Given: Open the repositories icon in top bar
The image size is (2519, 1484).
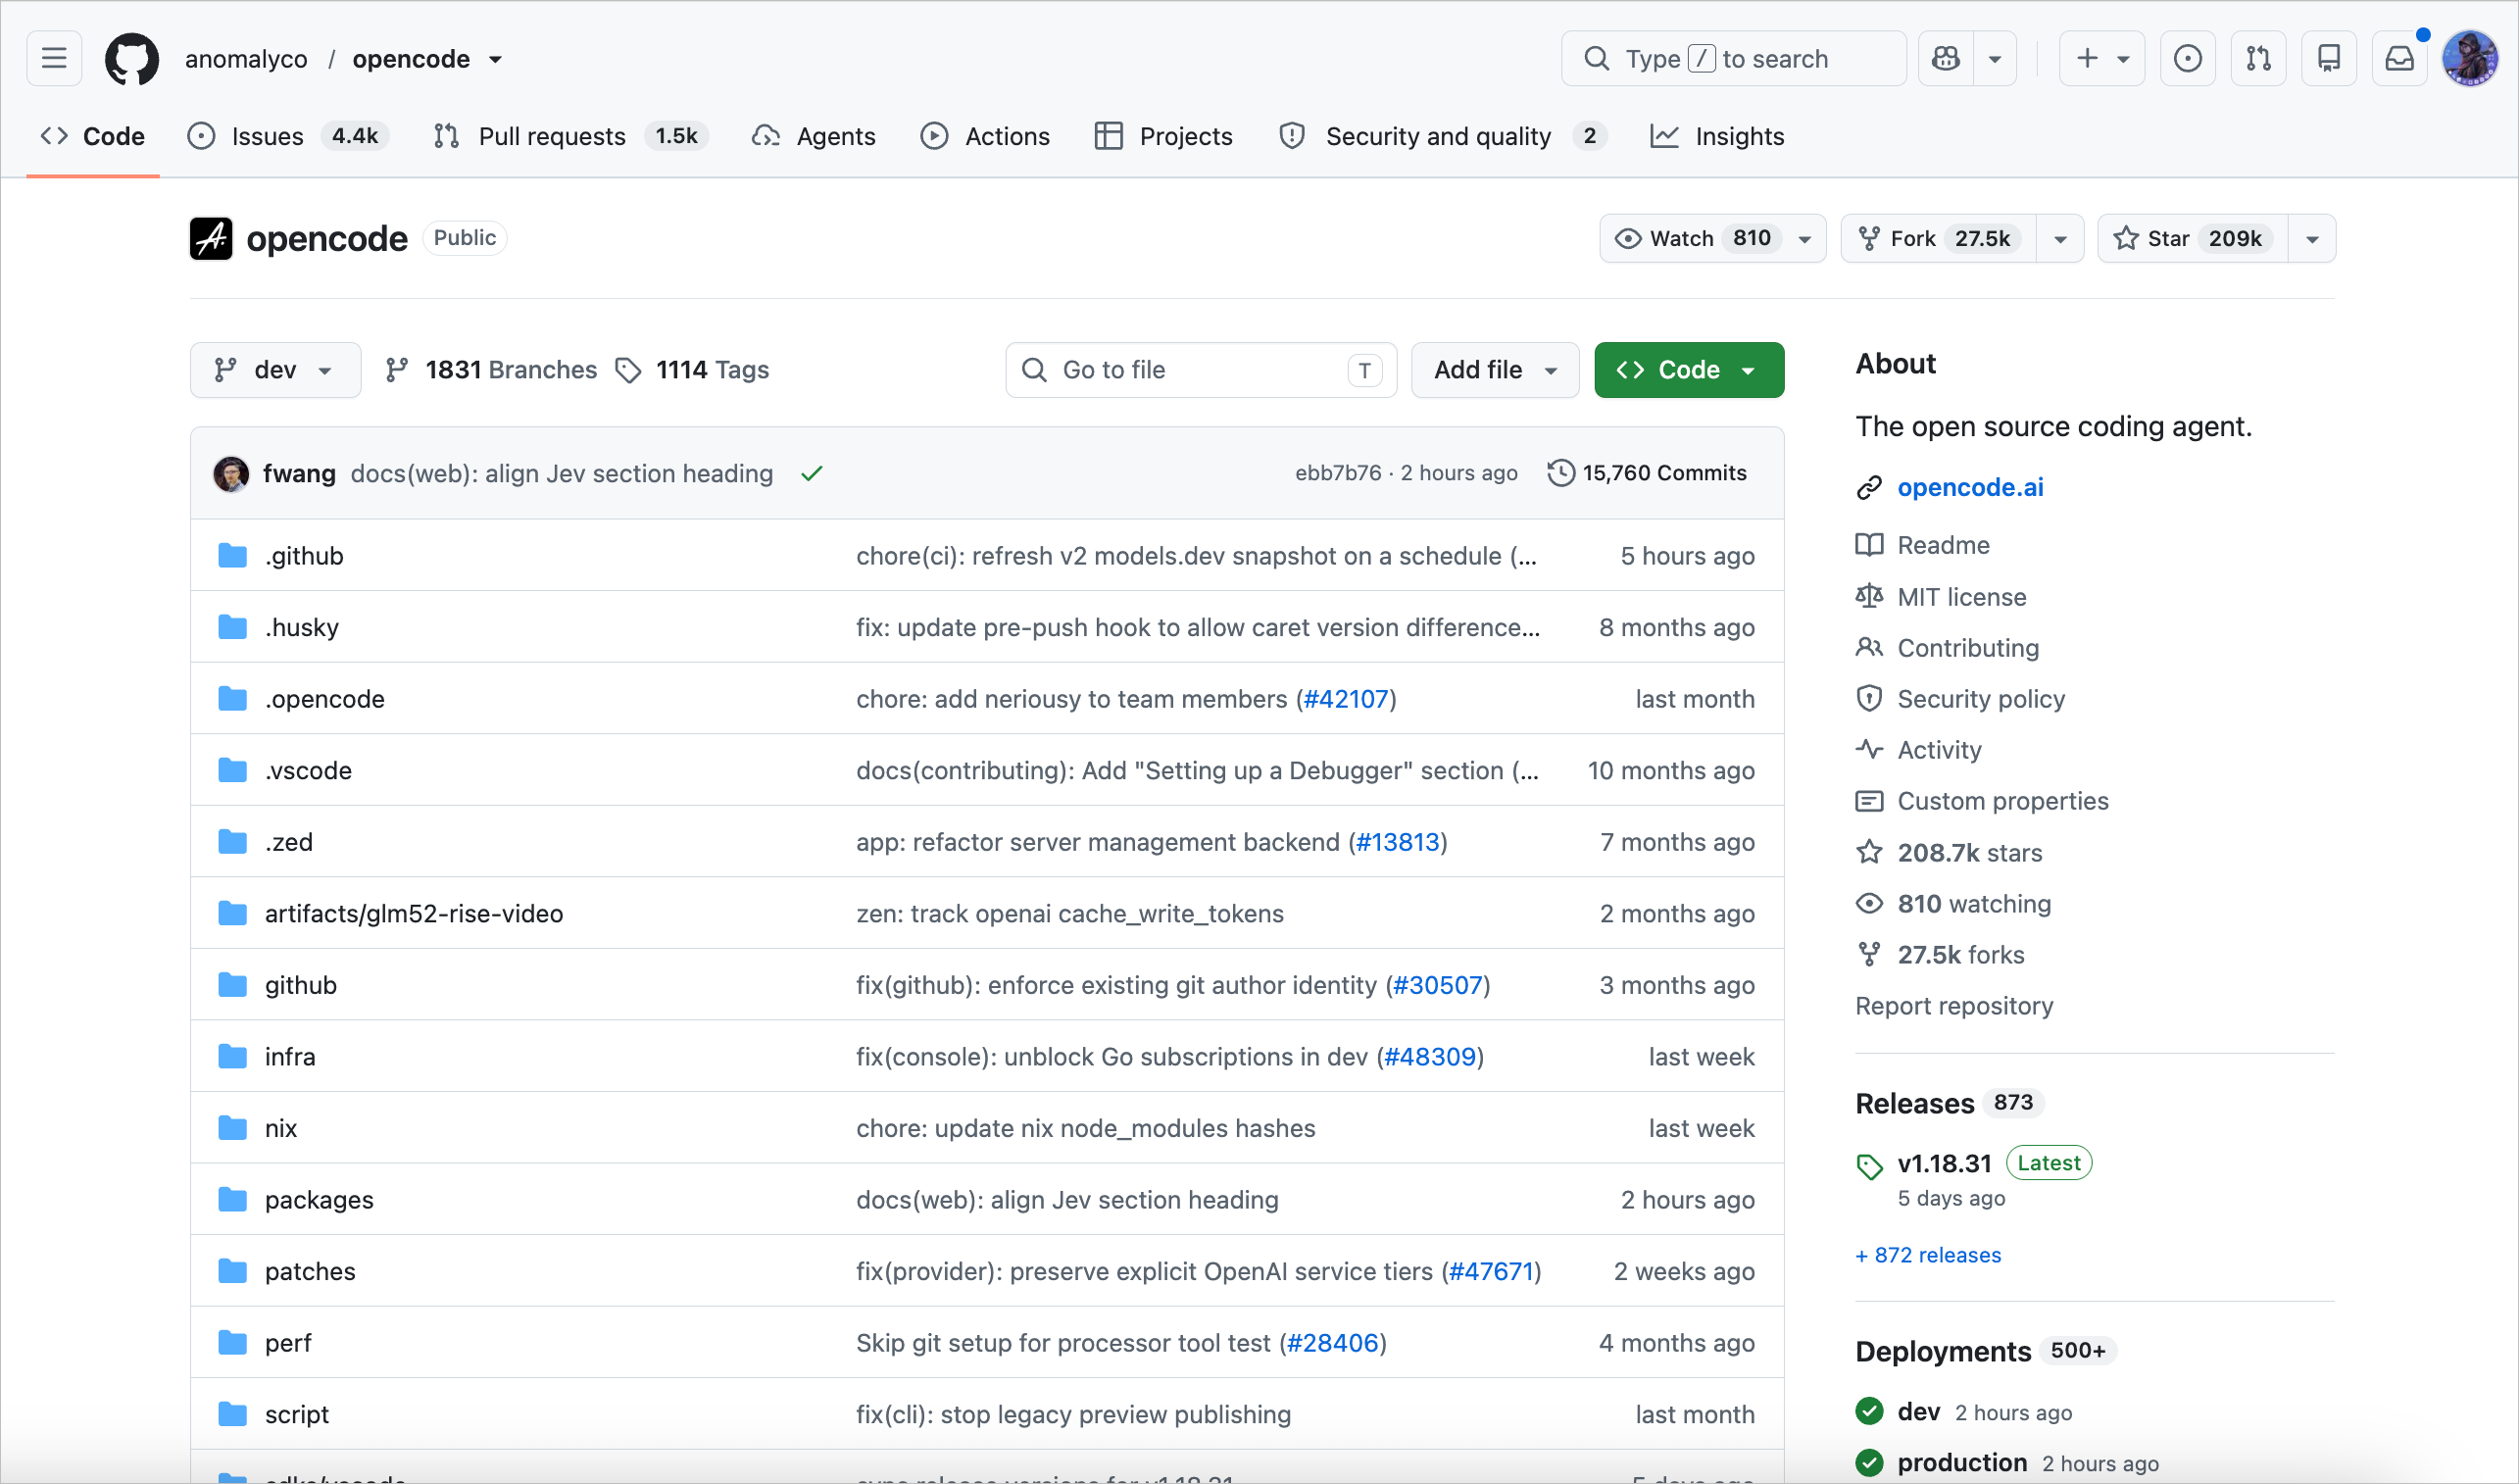Looking at the screenshot, I should pyautogui.click(x=2329, y=59).
